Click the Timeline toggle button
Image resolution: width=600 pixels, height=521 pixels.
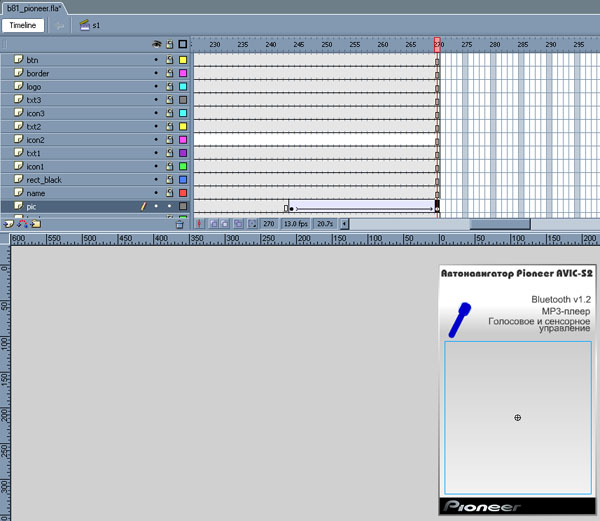point(23,25)
